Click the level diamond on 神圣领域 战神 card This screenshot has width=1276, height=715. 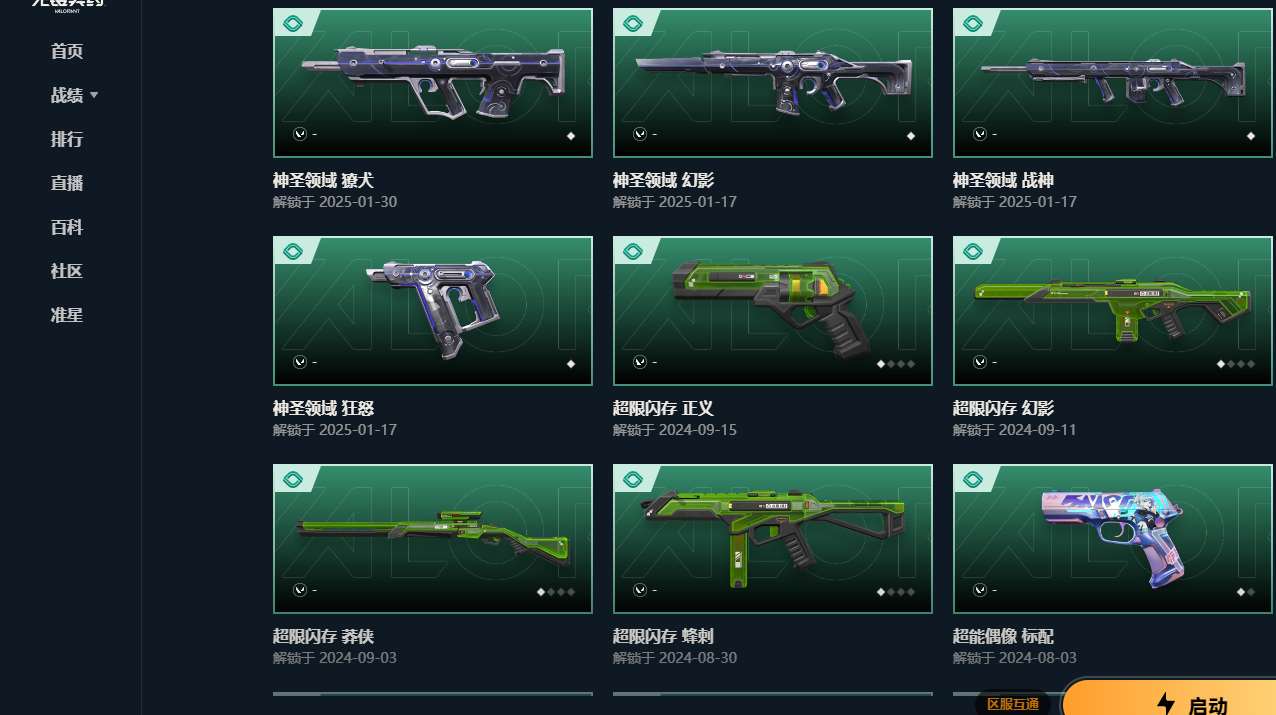[x=1251, y=136]
